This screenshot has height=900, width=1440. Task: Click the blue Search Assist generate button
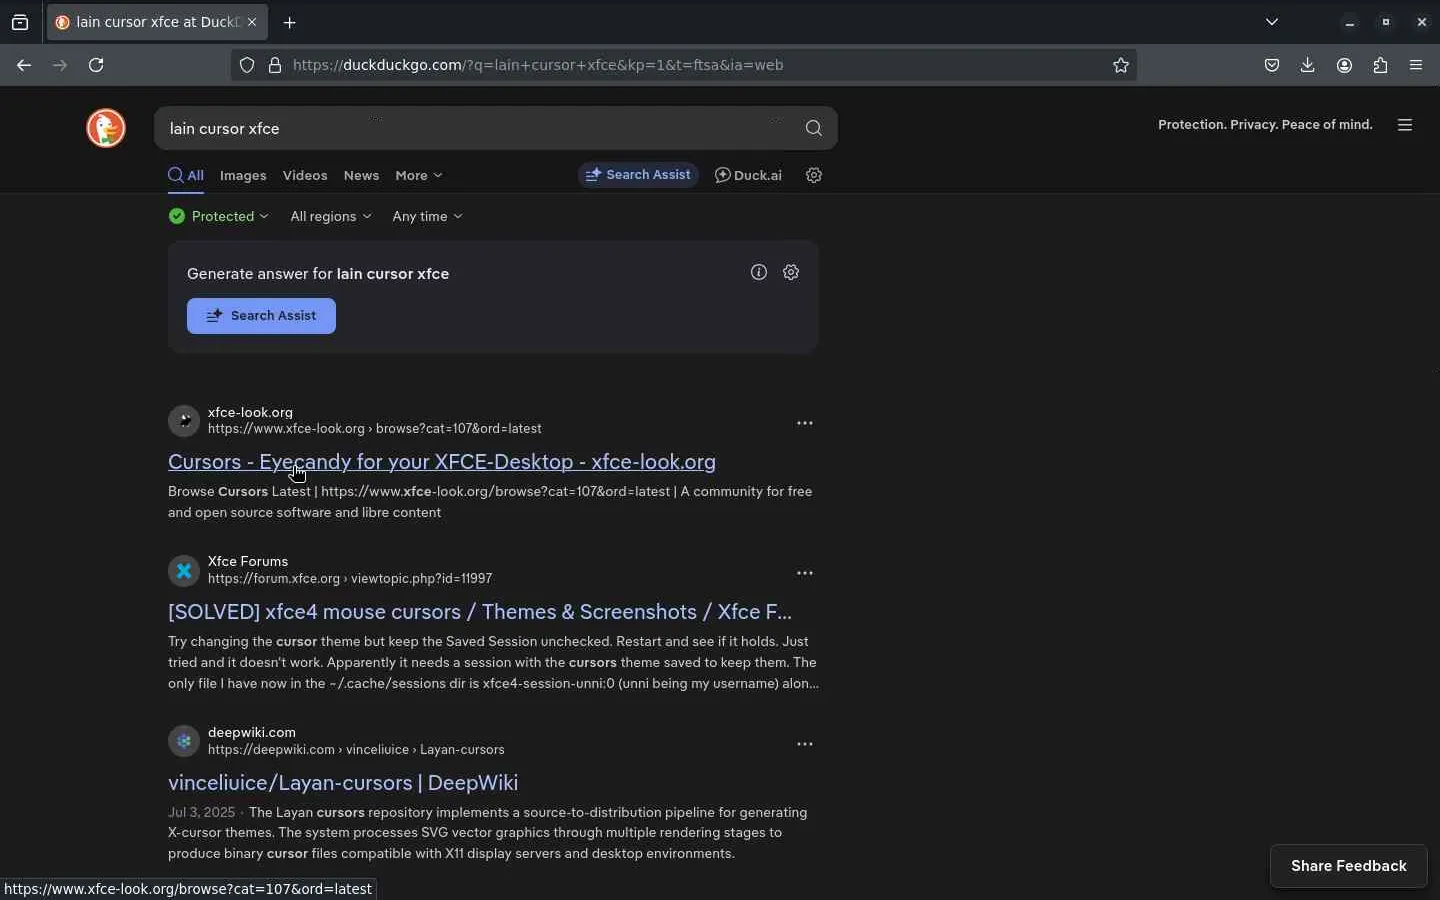[261, 316]
